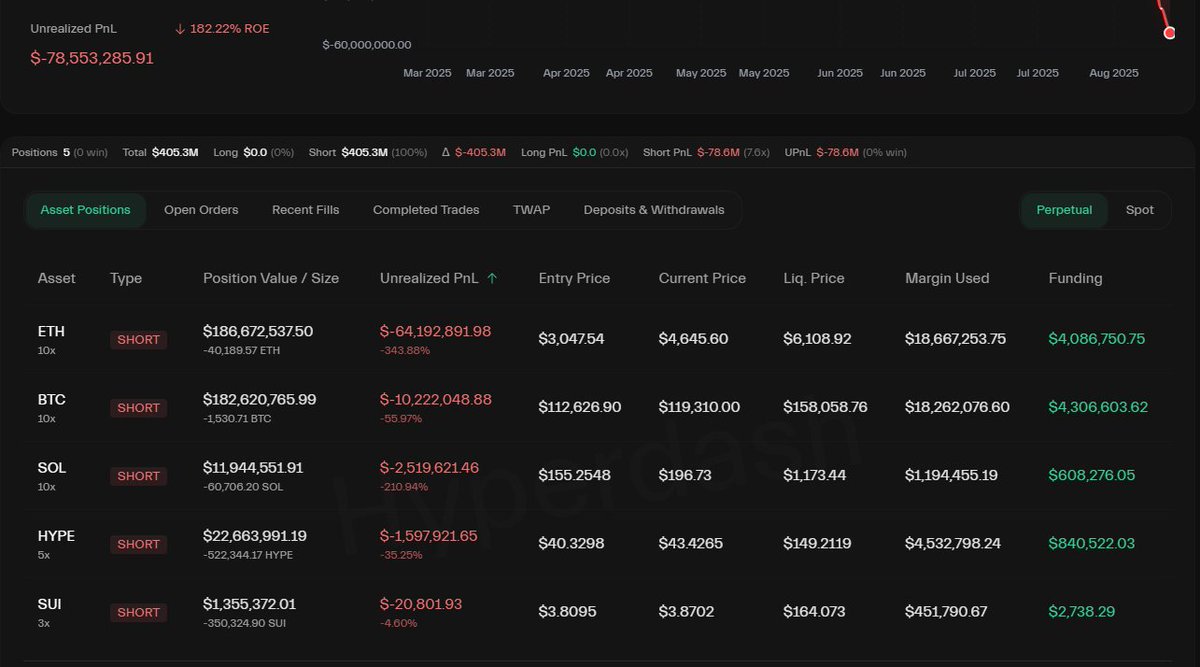Select the Perpetual market toggle

1064,210
